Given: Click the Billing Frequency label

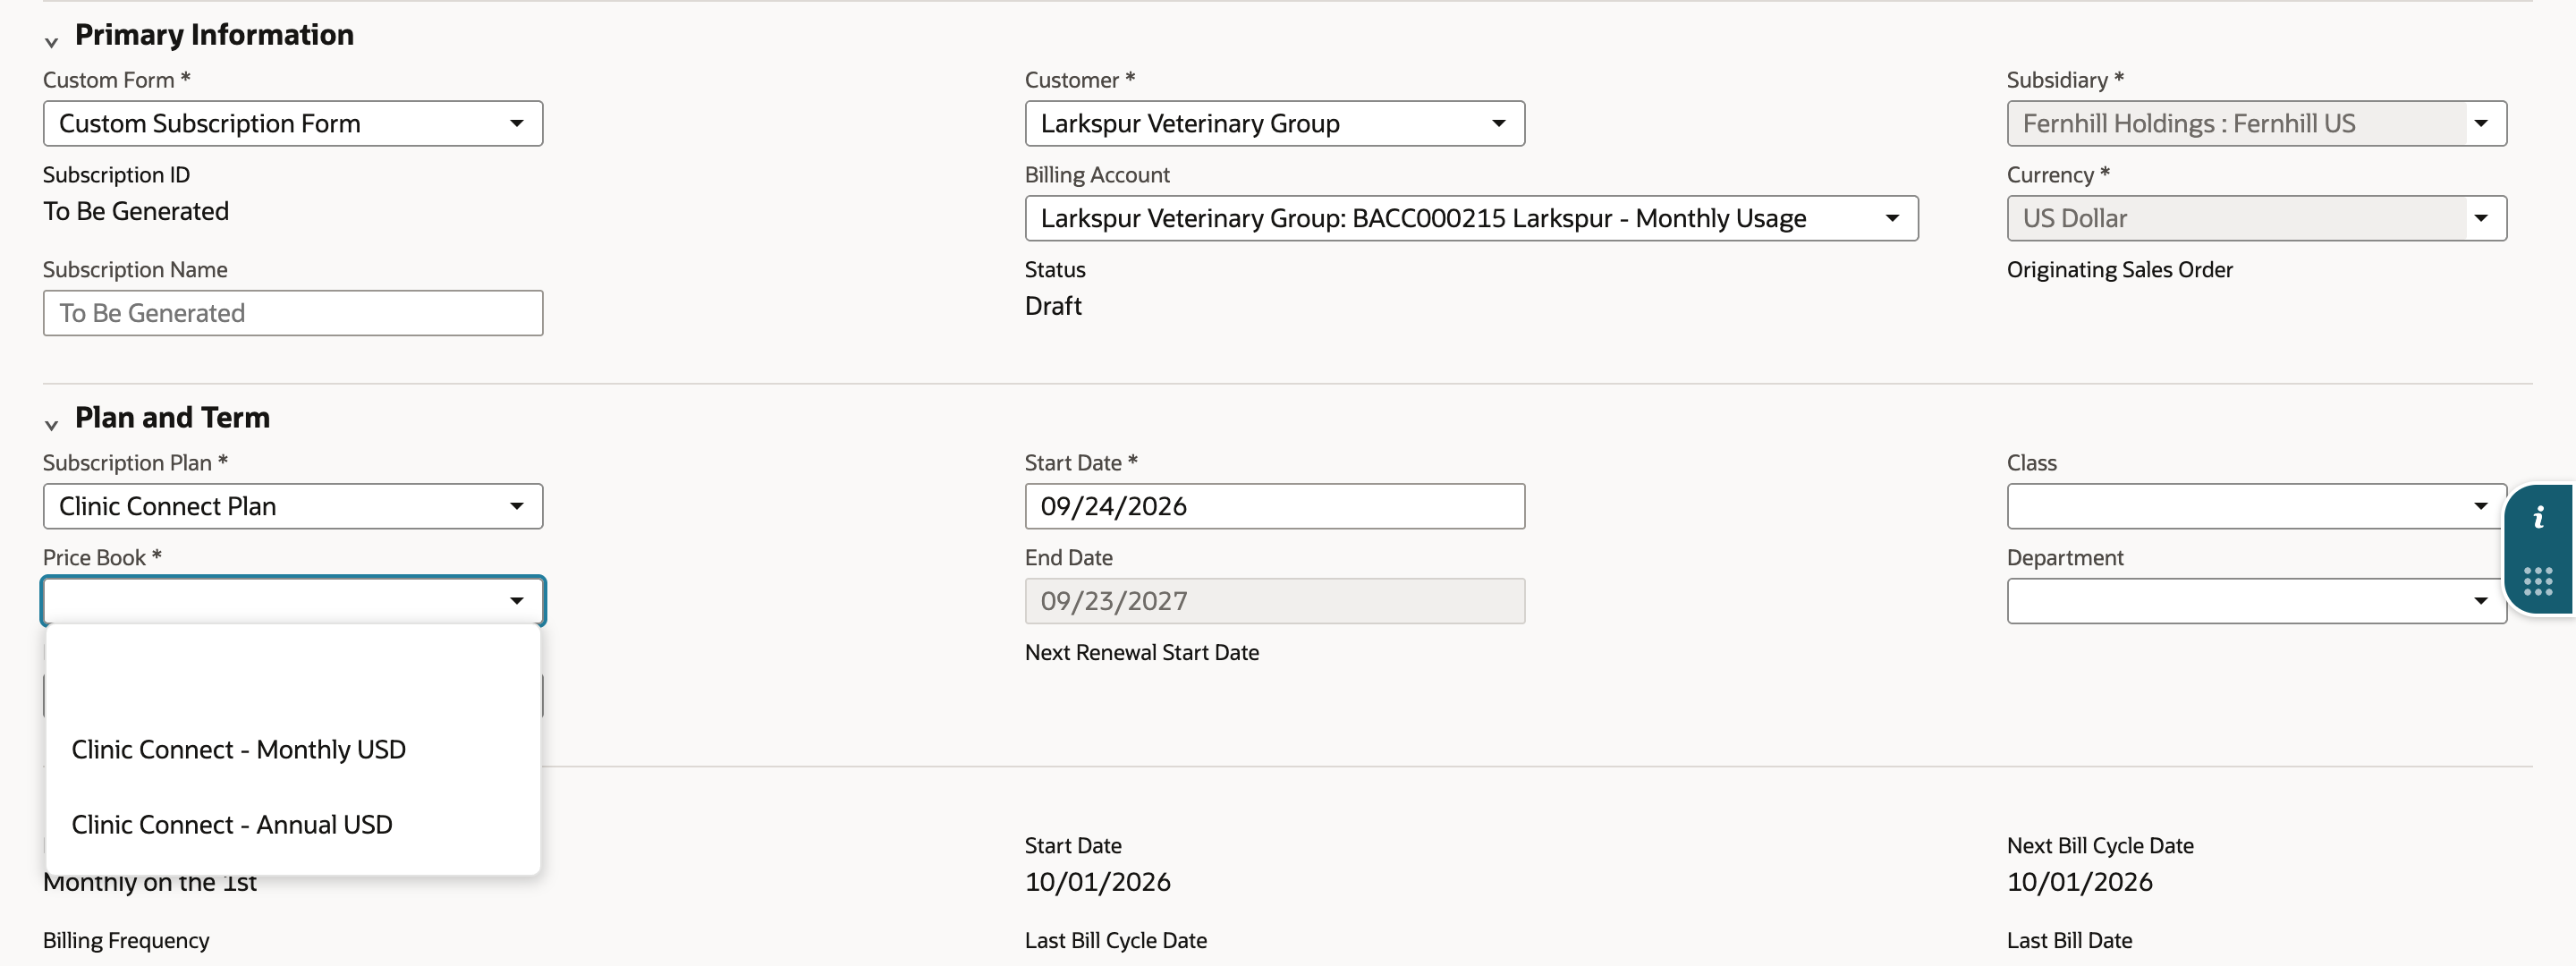Looking at the screenshot, I should tap(126, 940).
